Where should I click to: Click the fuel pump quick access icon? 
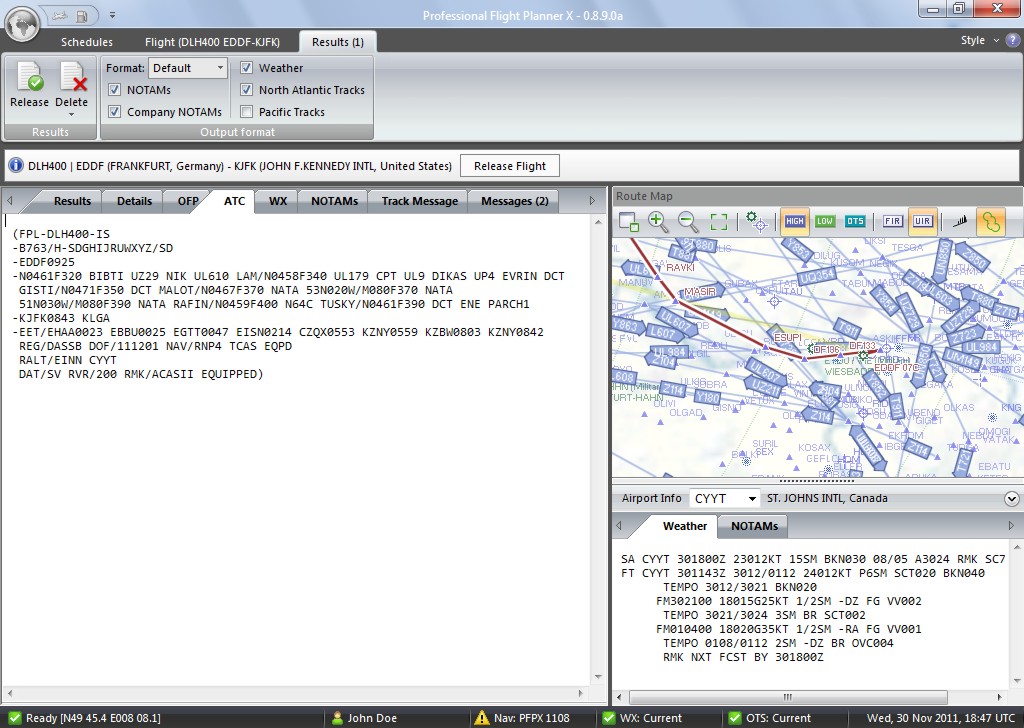coord(82,15)
